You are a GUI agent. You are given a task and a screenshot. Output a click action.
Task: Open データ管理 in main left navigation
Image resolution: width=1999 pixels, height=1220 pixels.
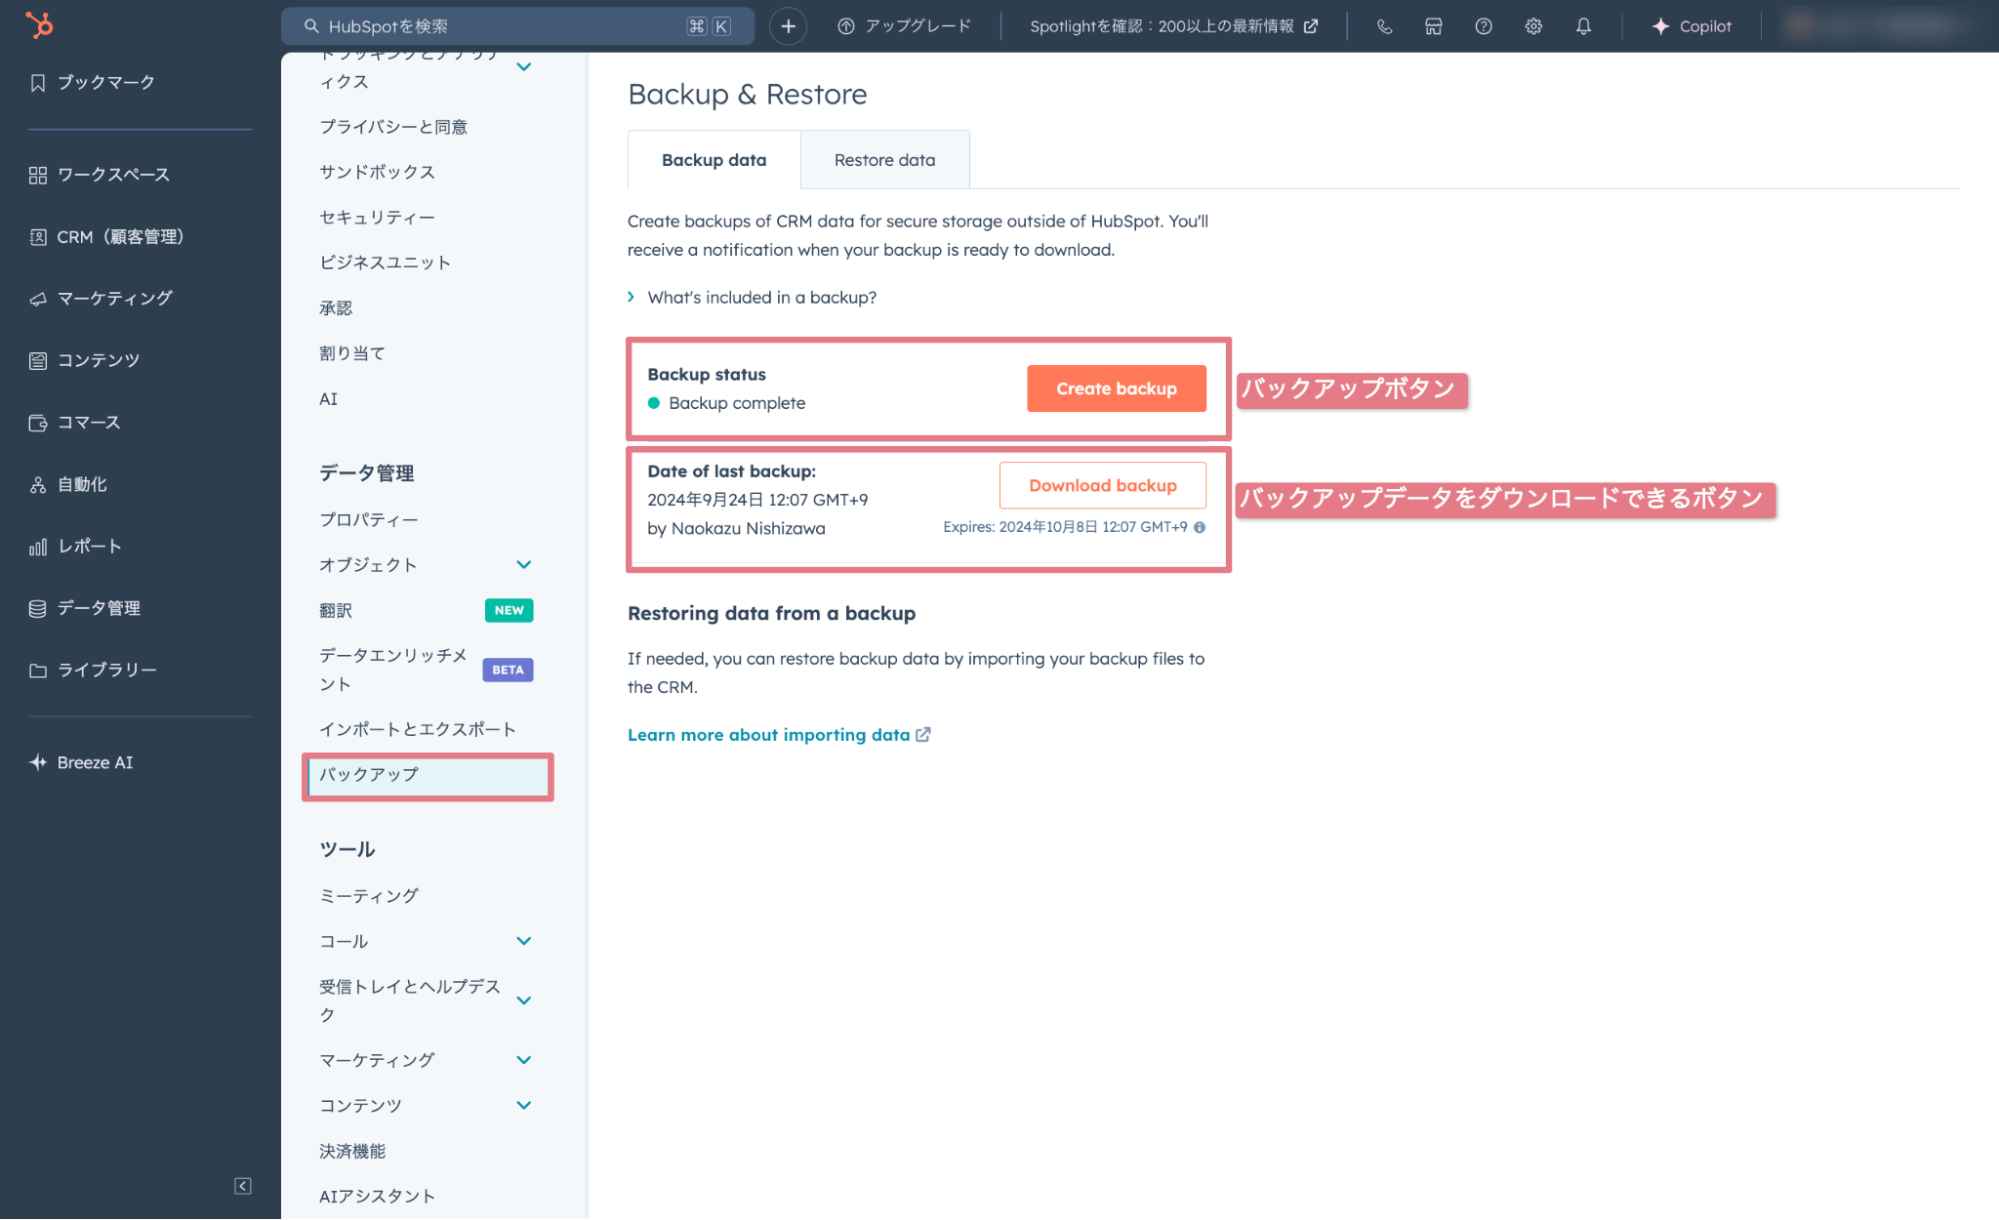pyautogui.click(x=85, y=609)
